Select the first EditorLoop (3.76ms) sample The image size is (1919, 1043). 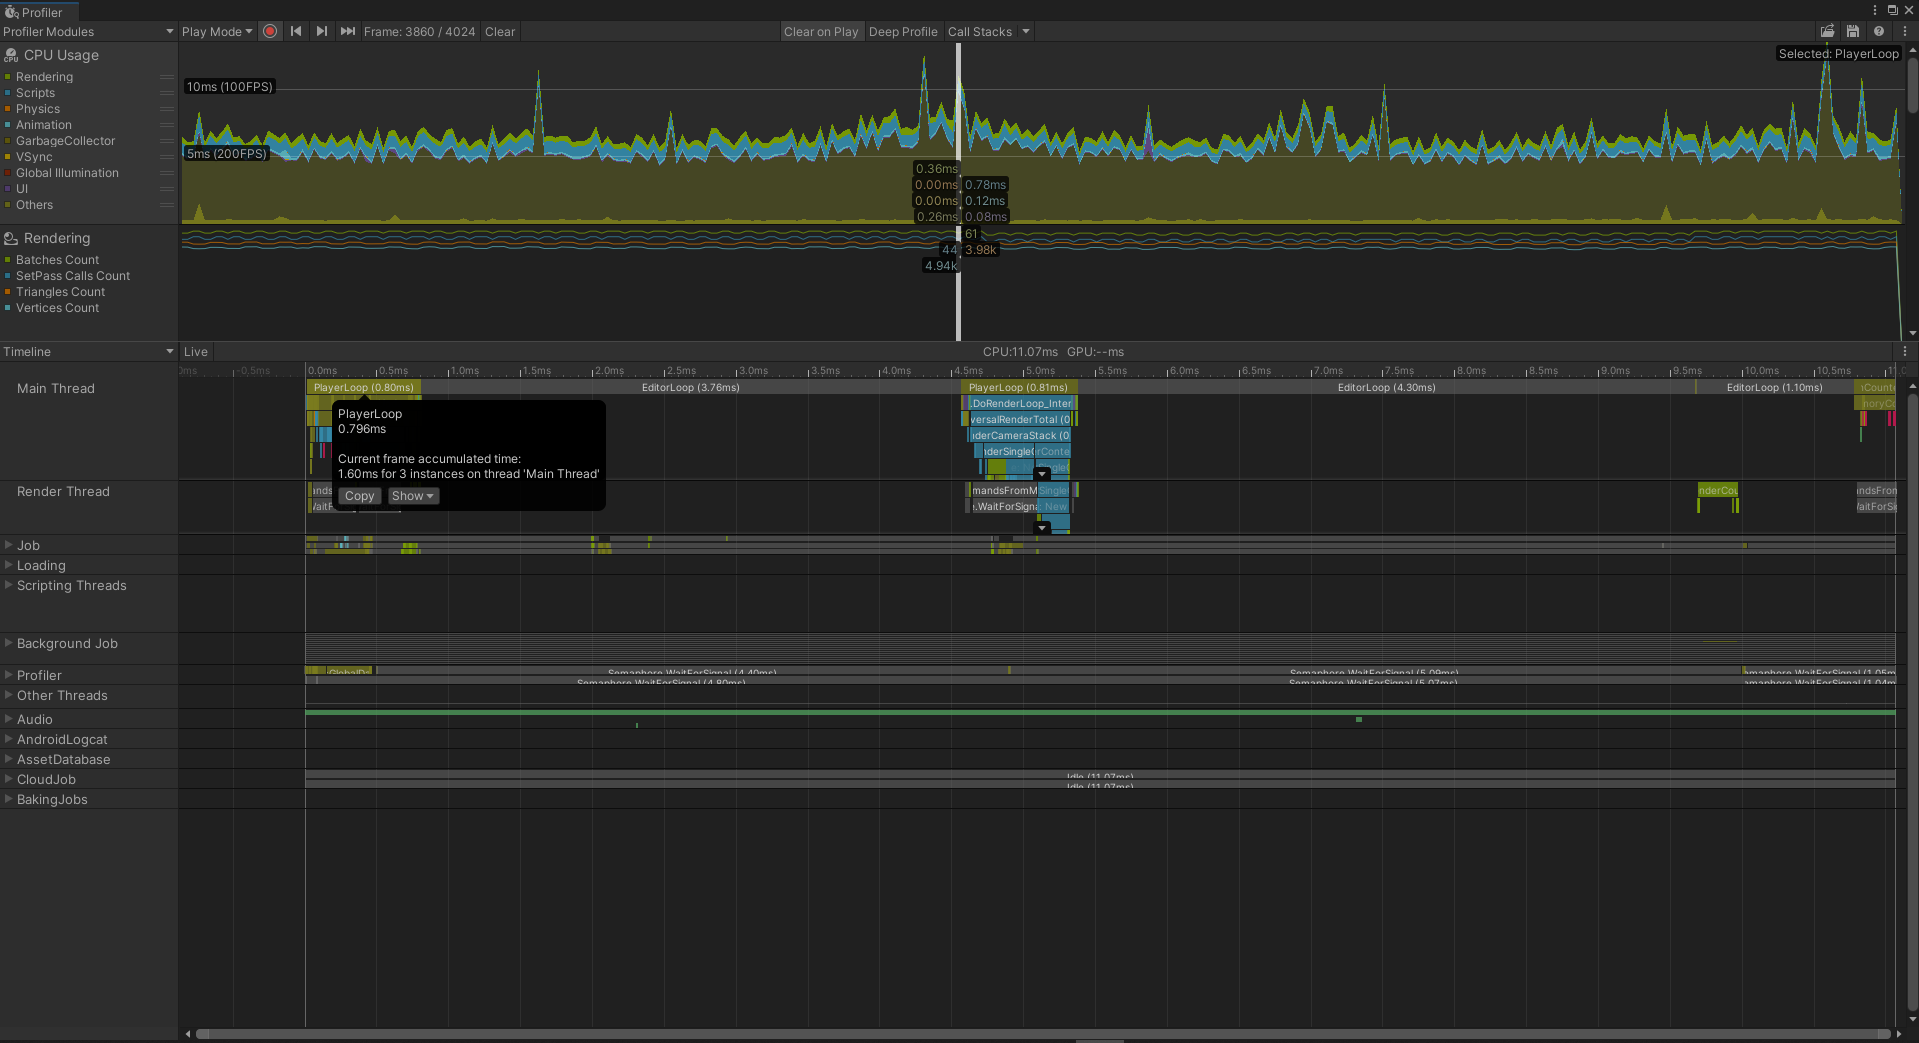[691, 387]
